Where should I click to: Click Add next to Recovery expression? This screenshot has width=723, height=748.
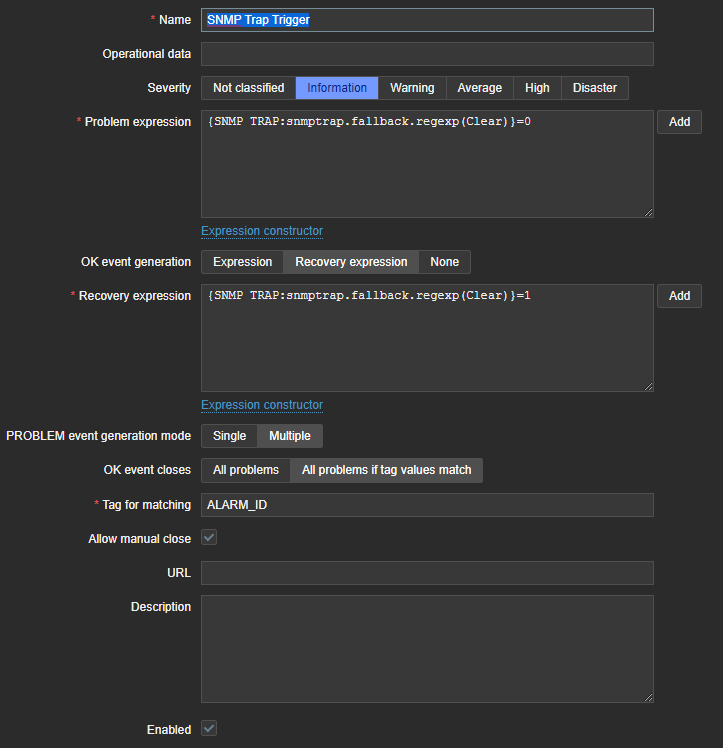[679, 296]
